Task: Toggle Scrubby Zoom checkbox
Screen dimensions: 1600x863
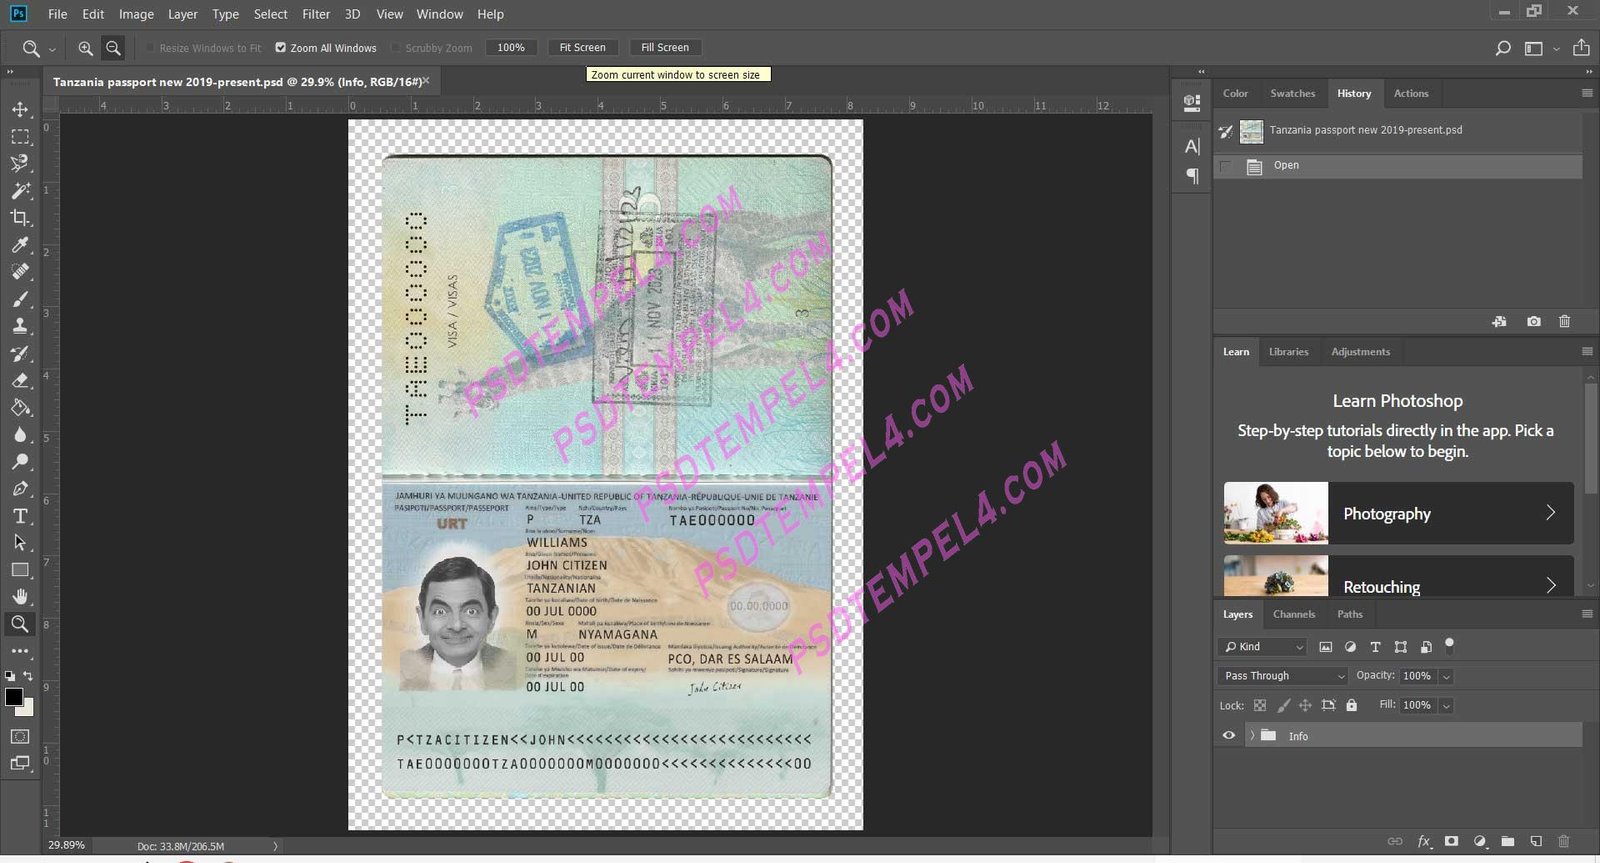Action: tap(396, 48)
